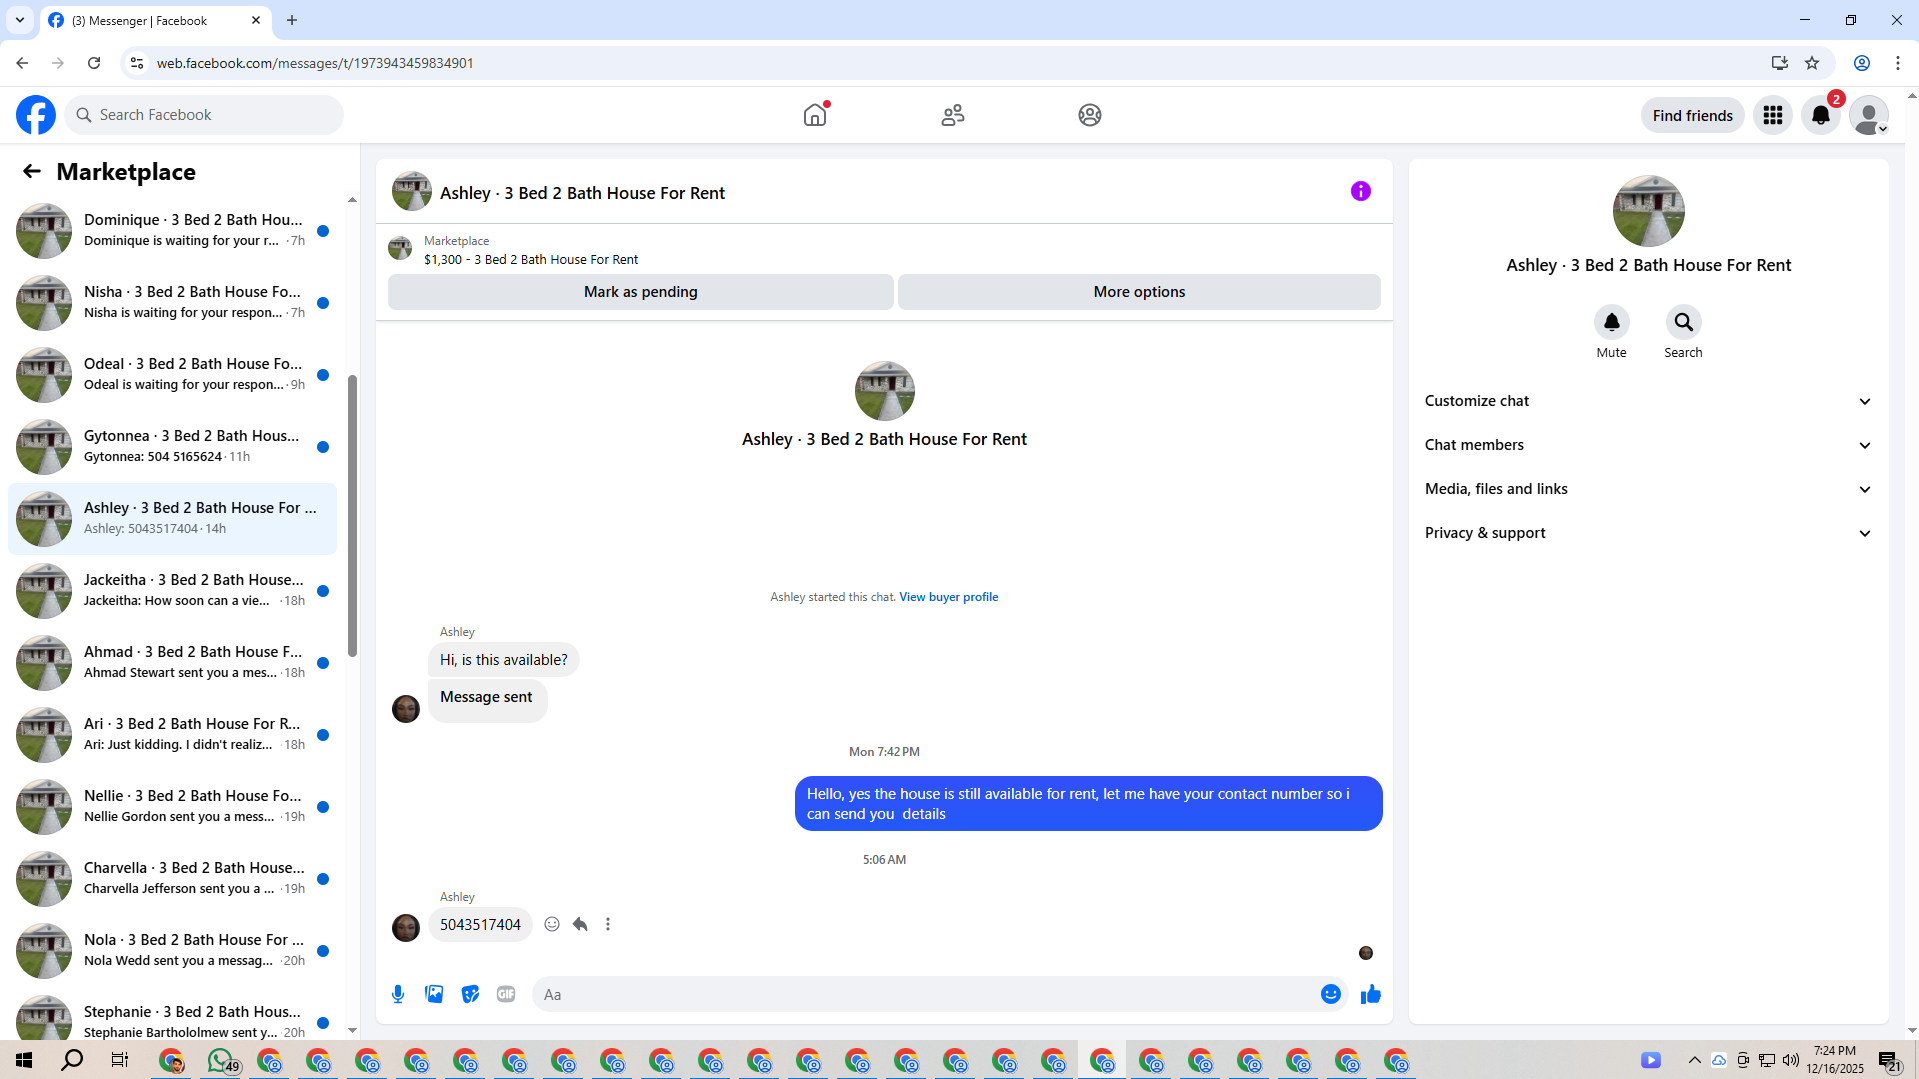Screen dimensions: 1919x1079
Task: Open Odeal's conversation
Action: [x=172, y=374]
